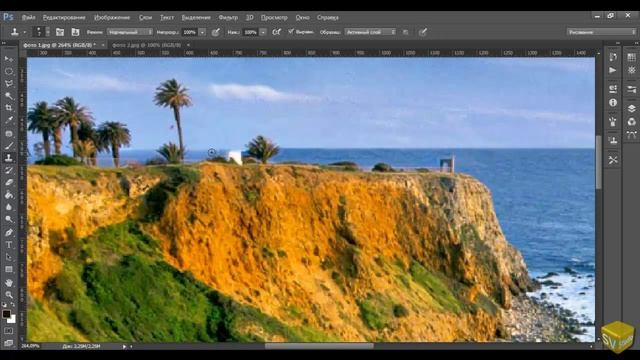
Task: Open the opacity slider dropdown arrow
Action: (x=202, y=32)
